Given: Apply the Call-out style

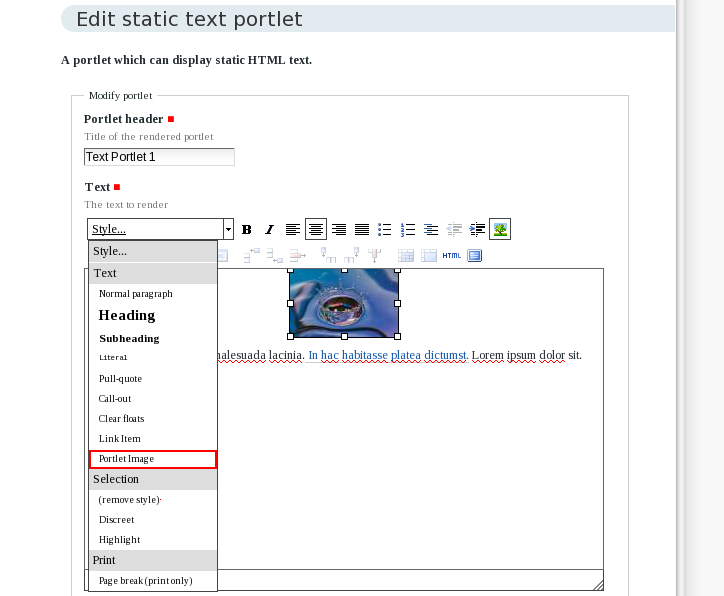Looking at the screenshot, I should (153, 398).
